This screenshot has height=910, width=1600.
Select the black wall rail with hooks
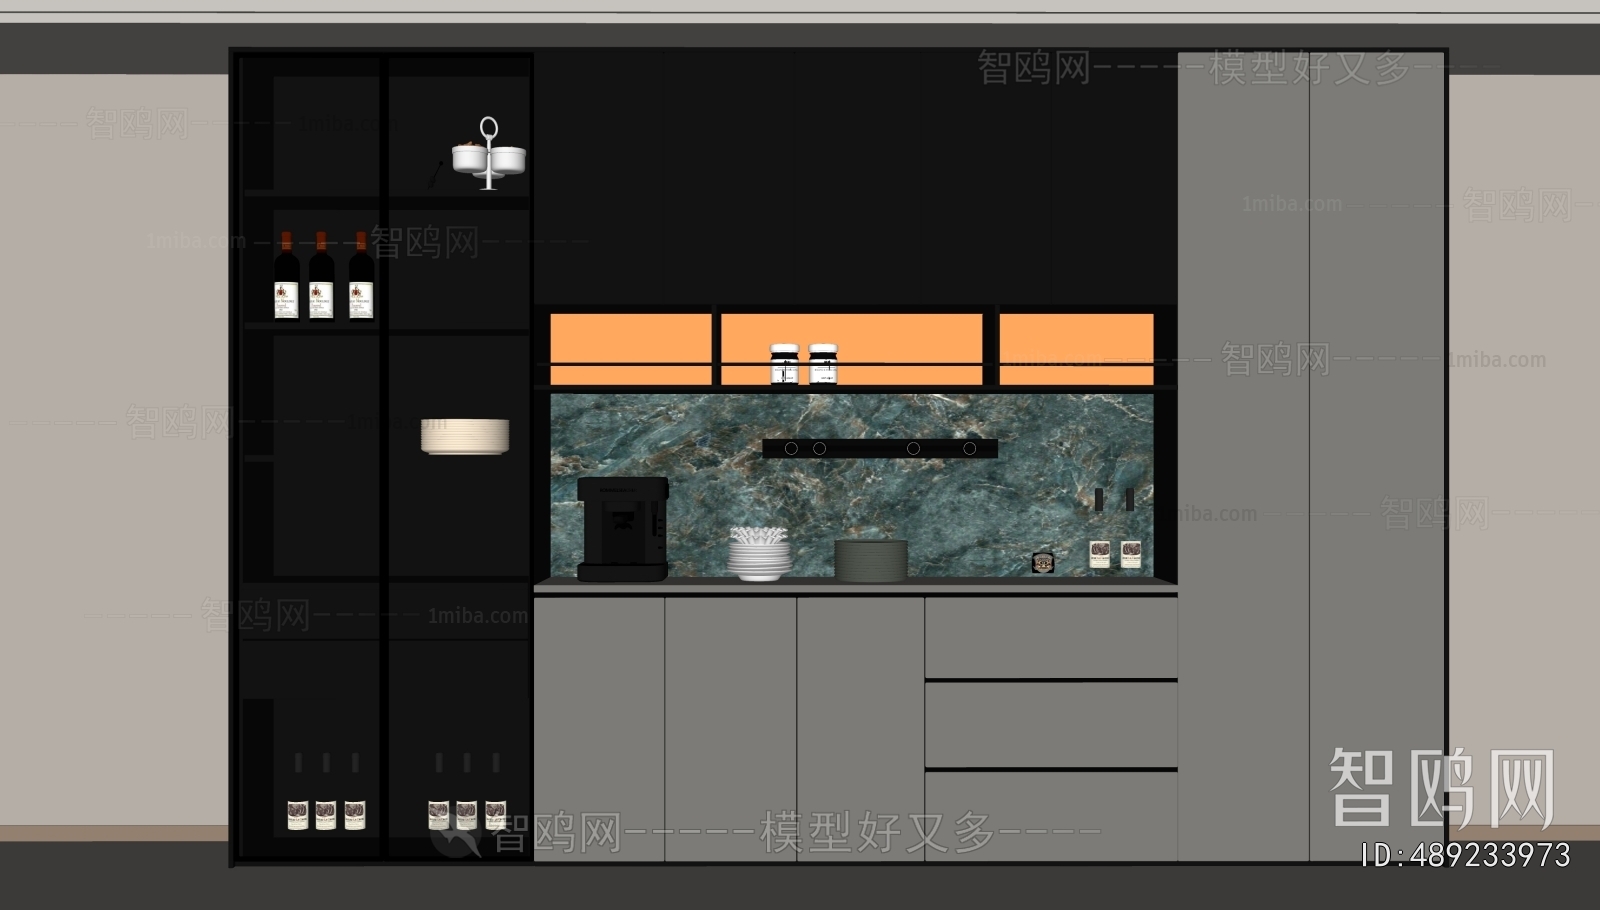(880, 448)
